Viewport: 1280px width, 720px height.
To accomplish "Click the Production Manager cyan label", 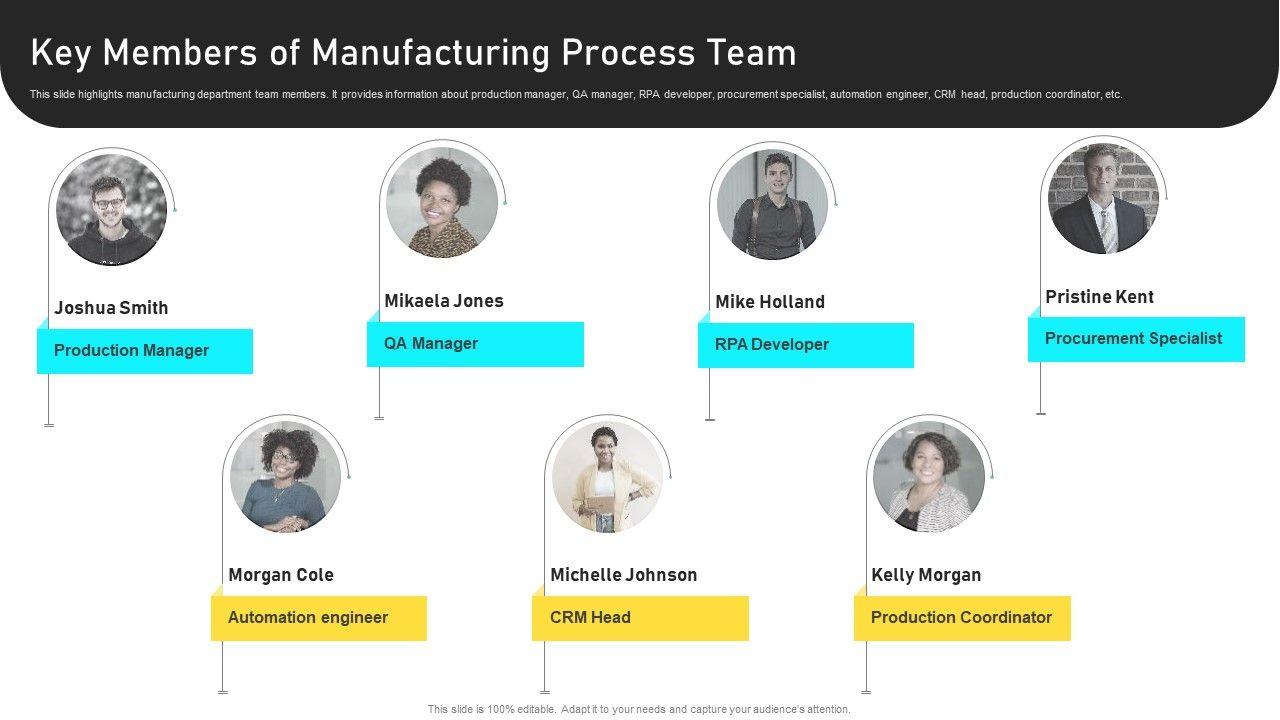I will (145, 351).
